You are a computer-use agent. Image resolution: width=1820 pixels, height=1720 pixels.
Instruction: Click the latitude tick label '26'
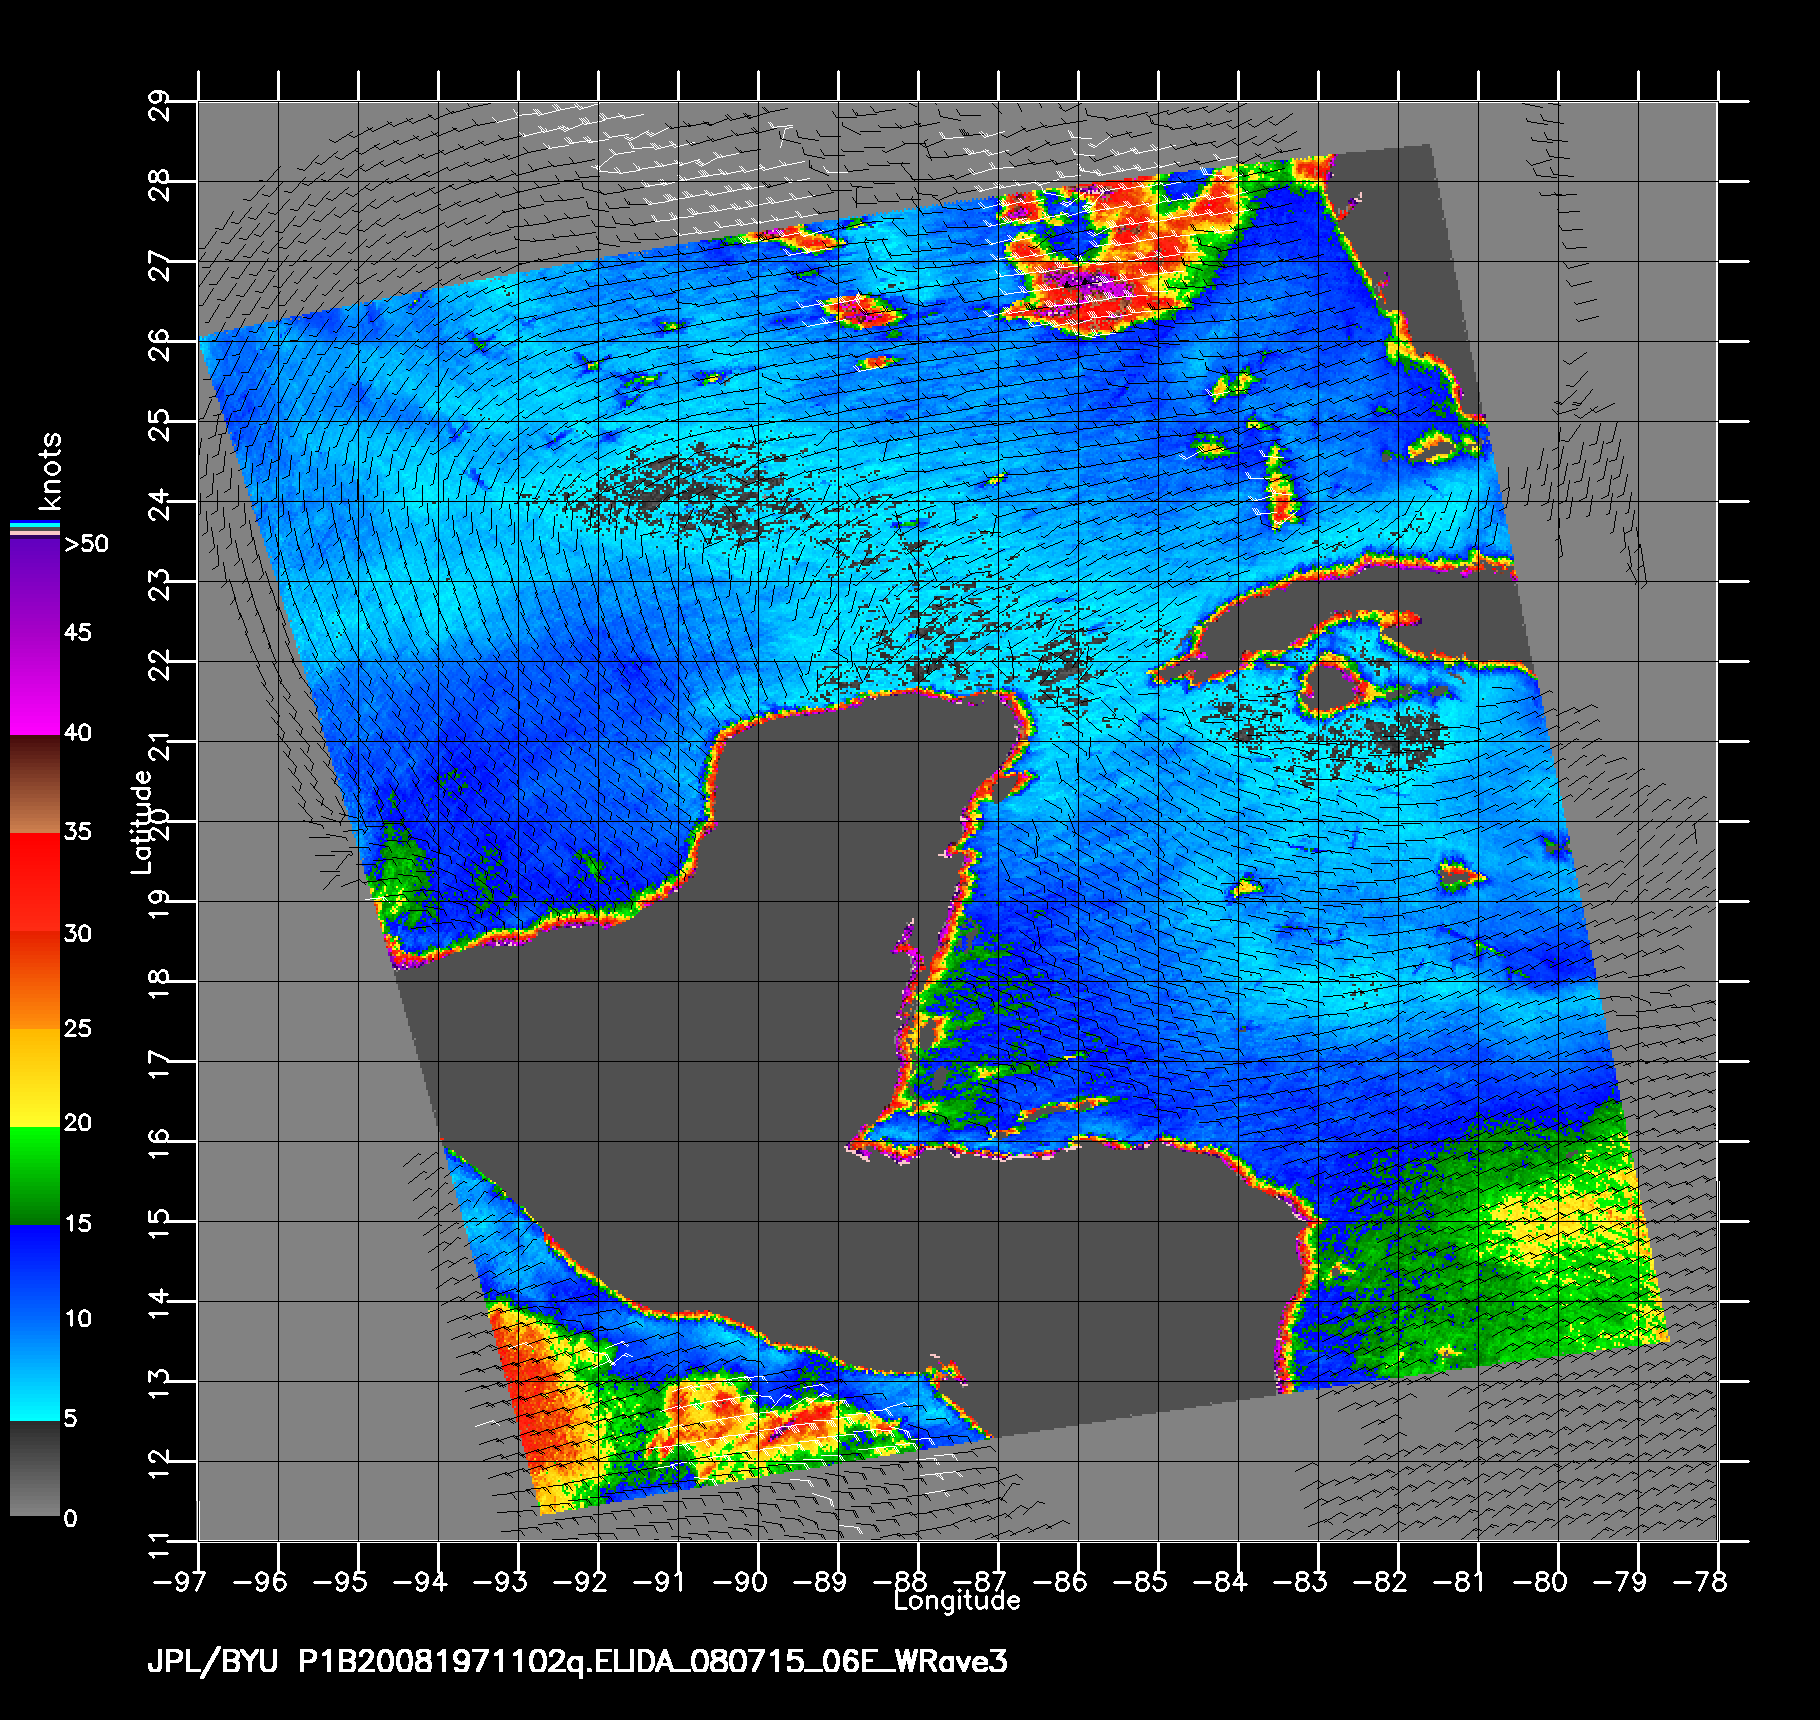coord(160,343)
